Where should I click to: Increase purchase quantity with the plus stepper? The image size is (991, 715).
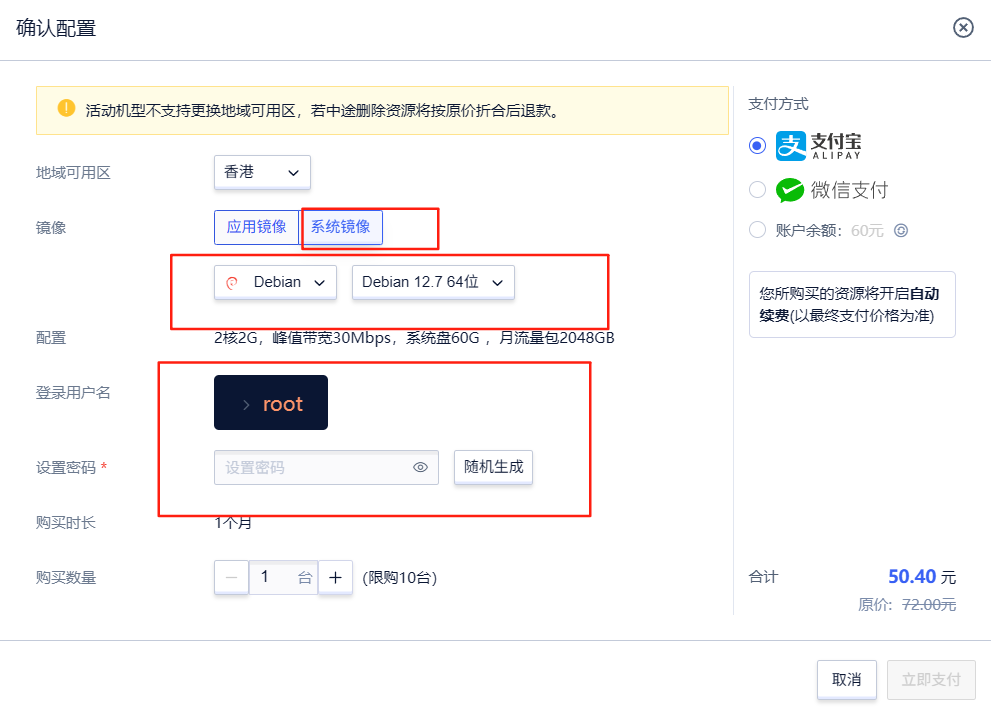[x=336, y=577]
